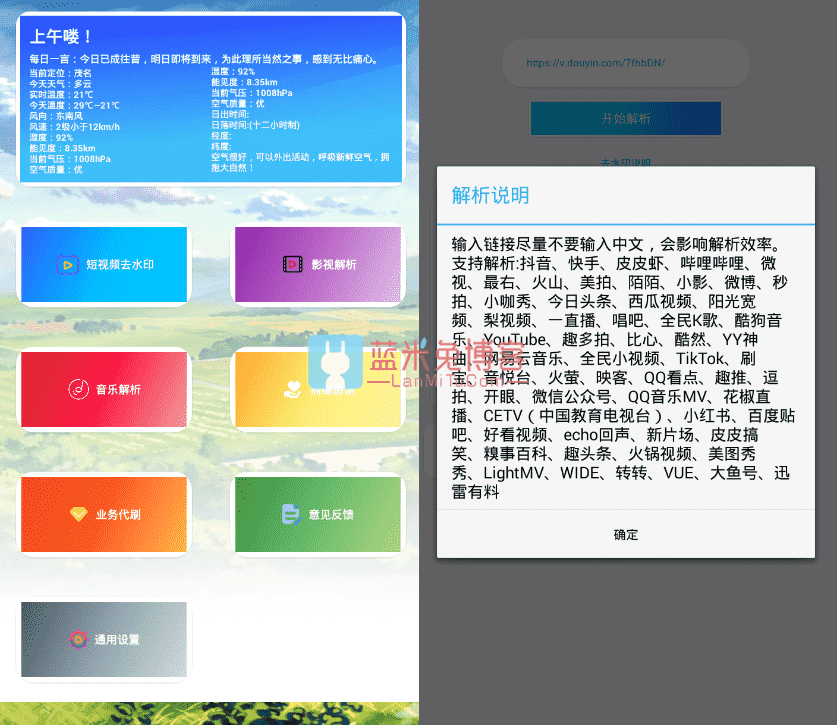Click the music note icon beside 音乐解析

tap(78, 389)
